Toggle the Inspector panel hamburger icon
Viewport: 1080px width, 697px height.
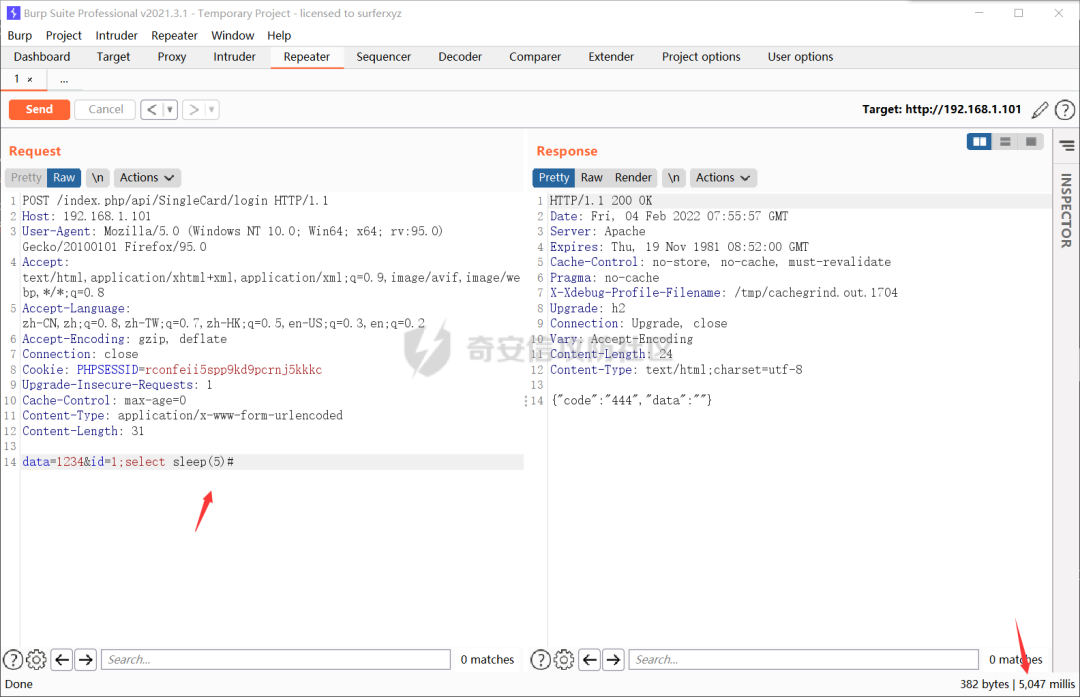1067,145
